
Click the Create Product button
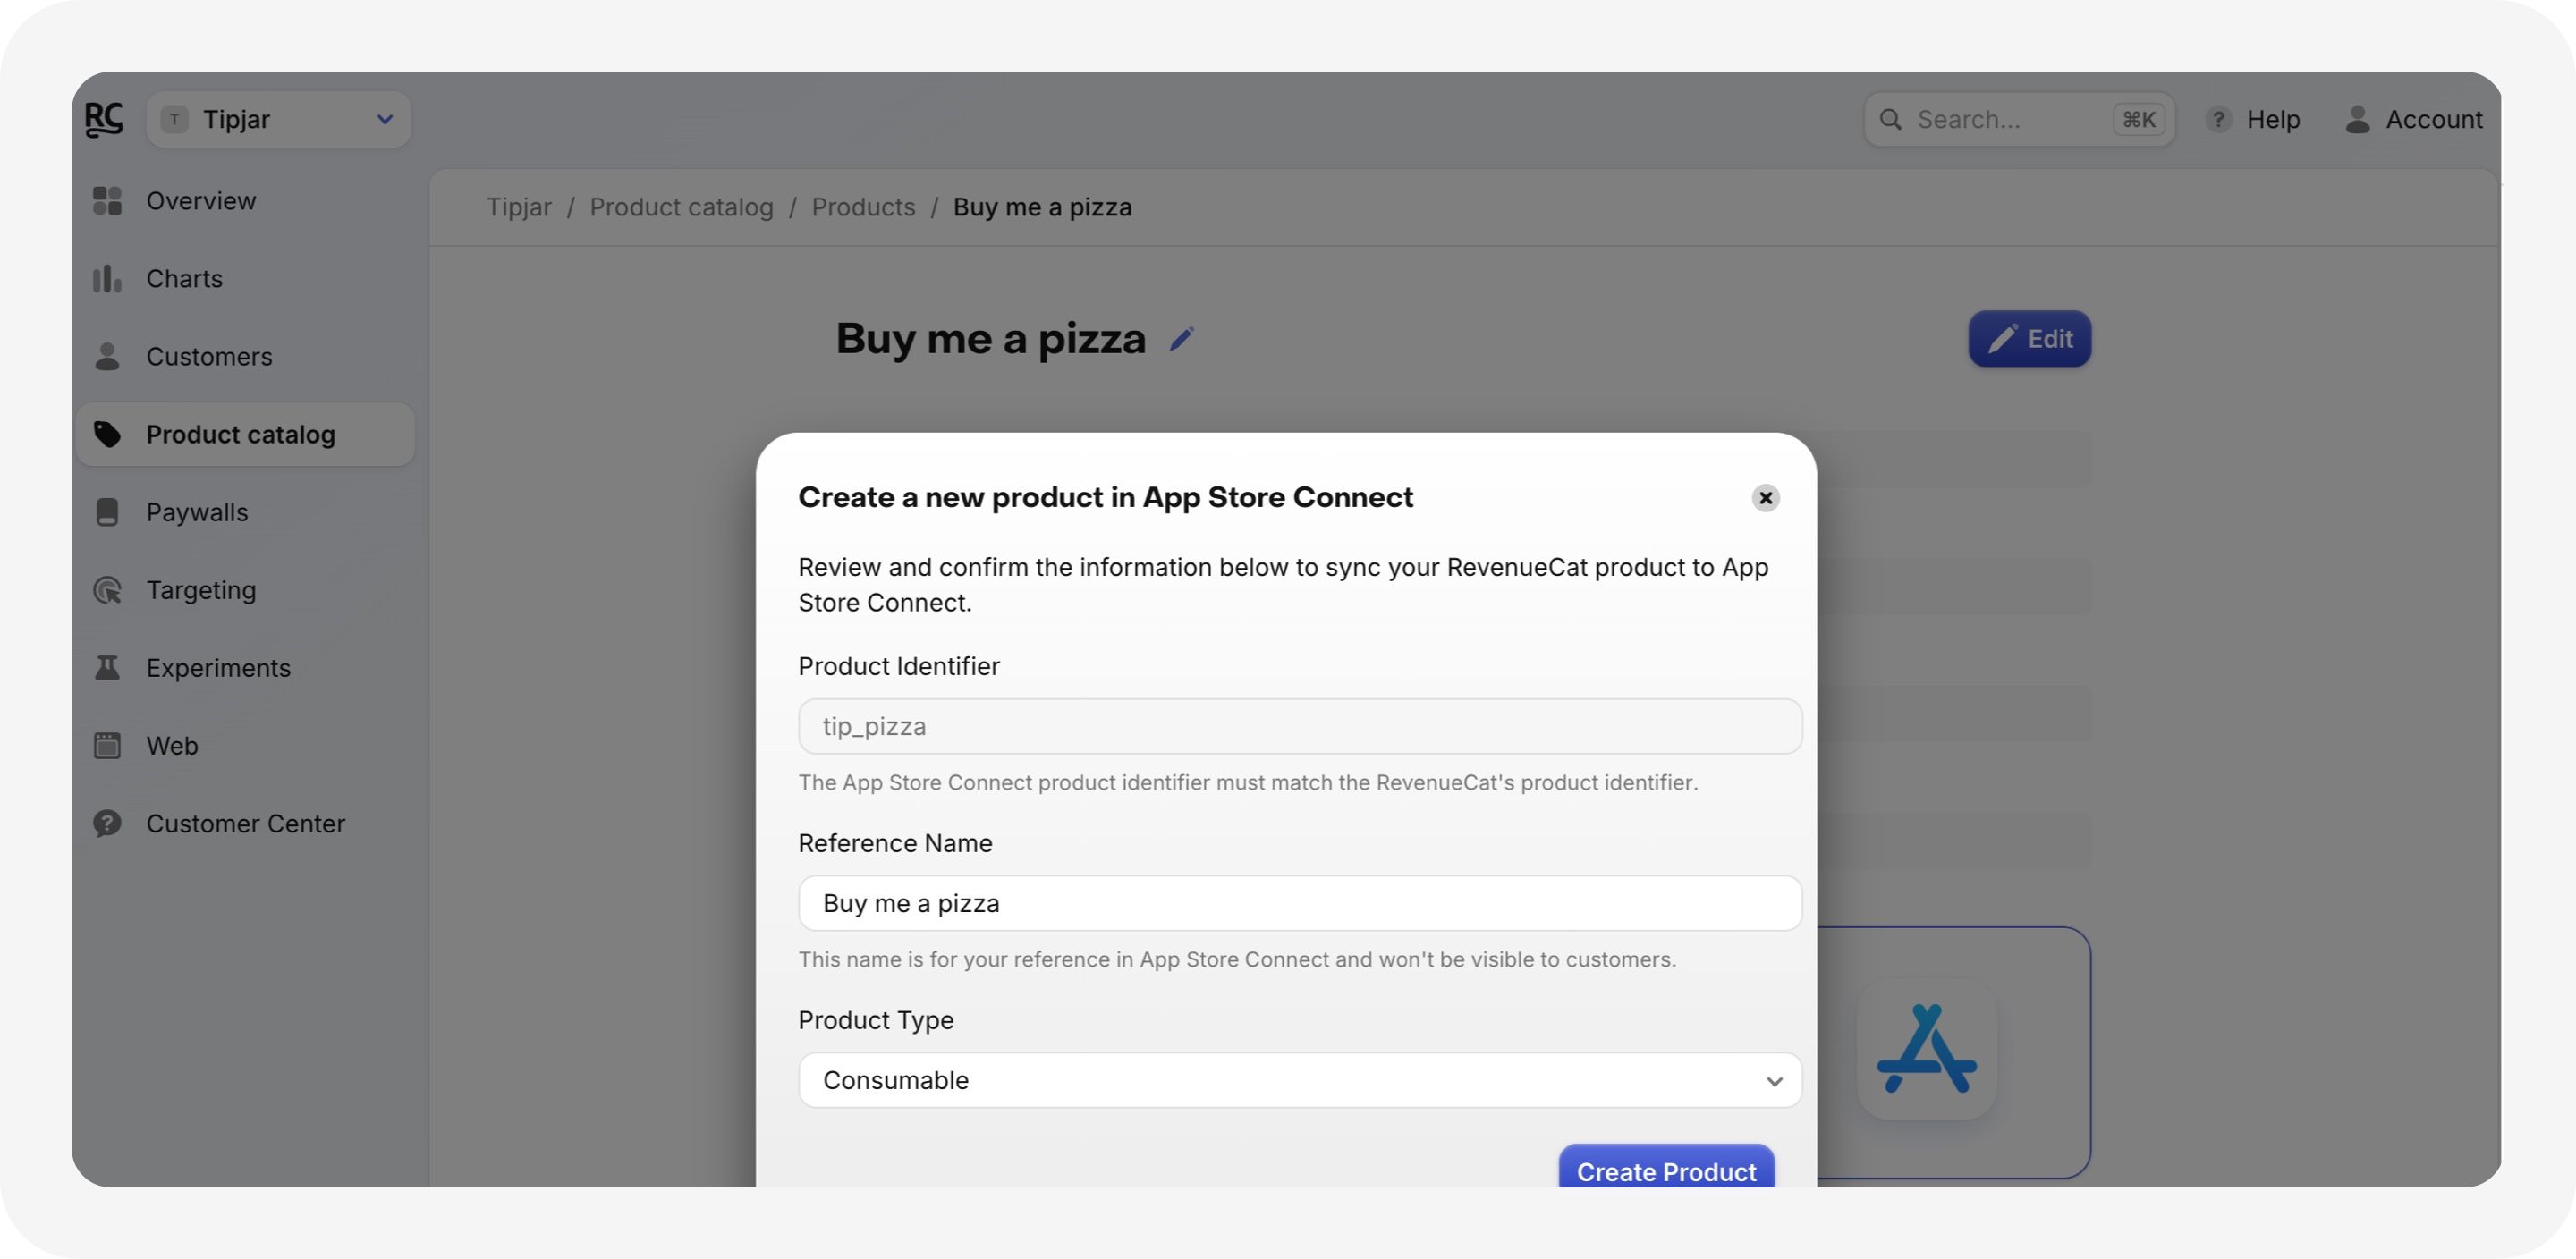click(x=1666, y=1167)
